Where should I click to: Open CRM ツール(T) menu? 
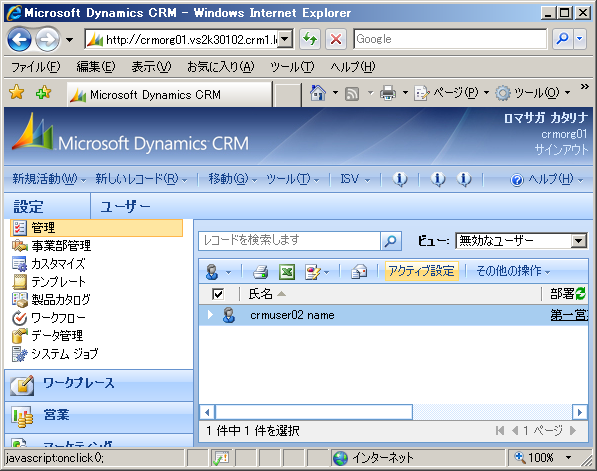click(292, 179)
